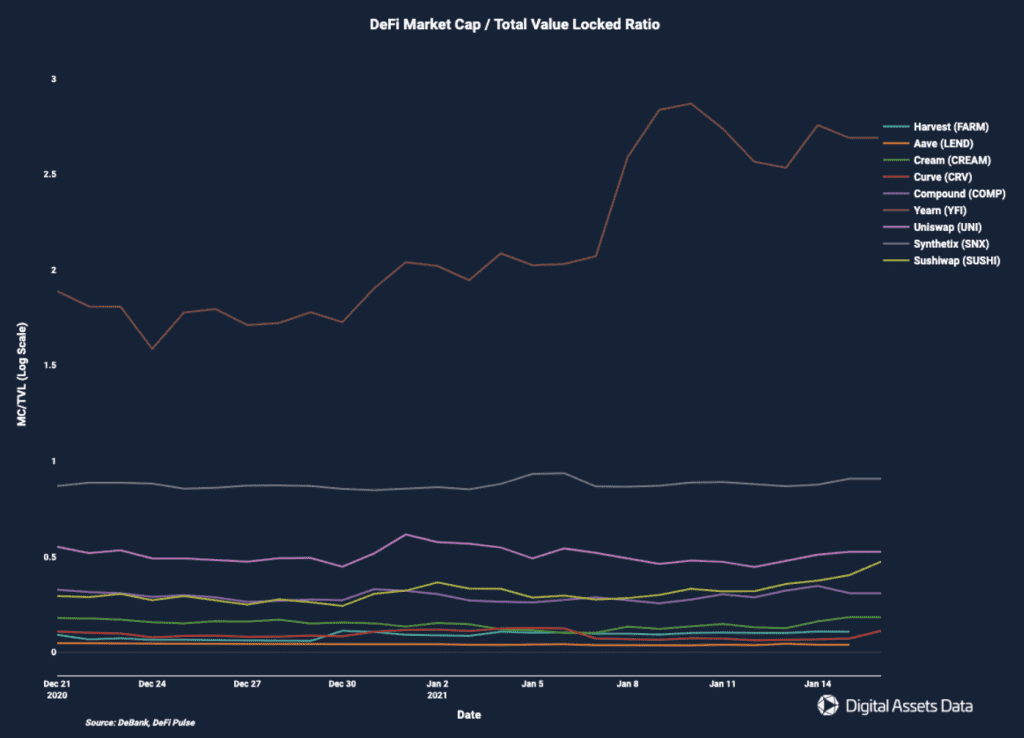This screenshot has width=1024, height=738.
Task: Click the Jan 14 x-axis label
Action: click(819, 684)
